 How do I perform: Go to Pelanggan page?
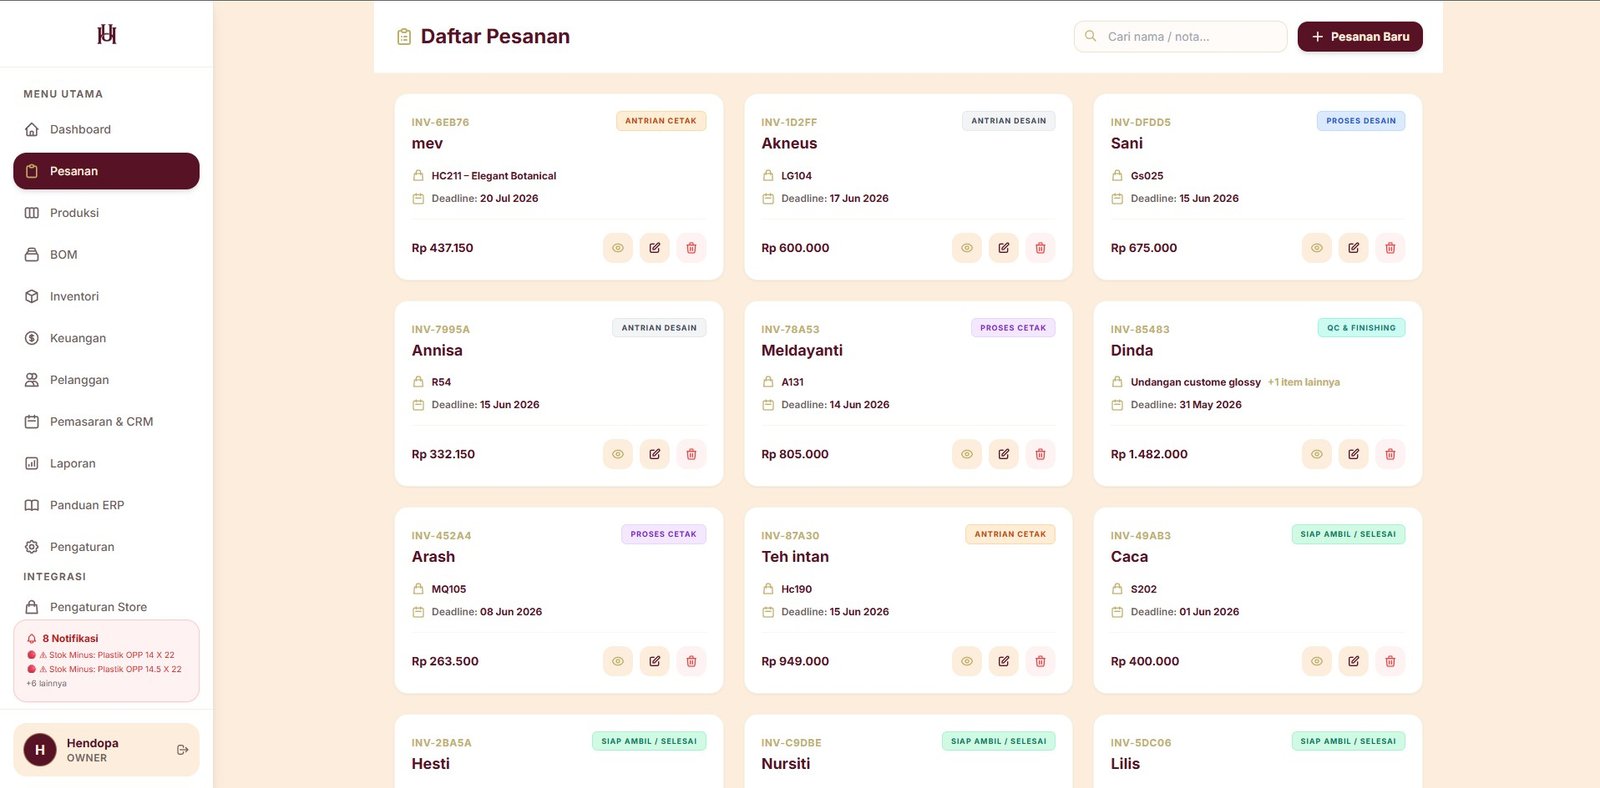pos(106,380)
